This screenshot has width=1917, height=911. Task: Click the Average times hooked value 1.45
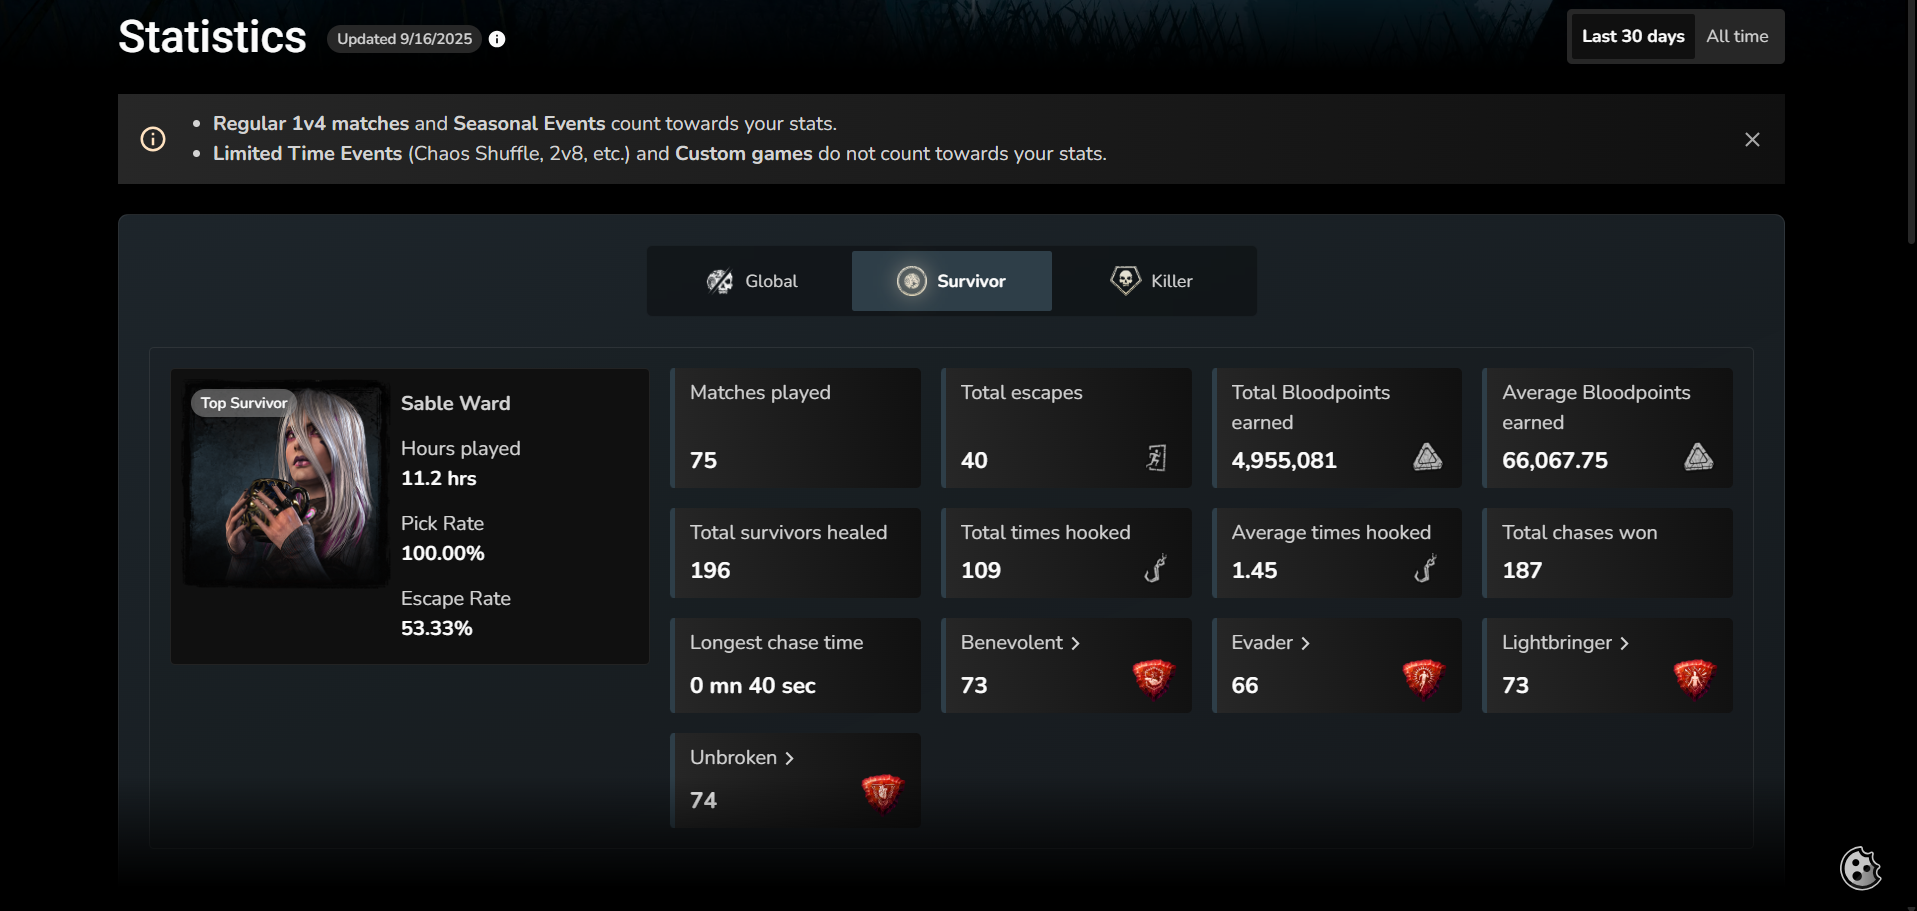tap(1254, 571)
